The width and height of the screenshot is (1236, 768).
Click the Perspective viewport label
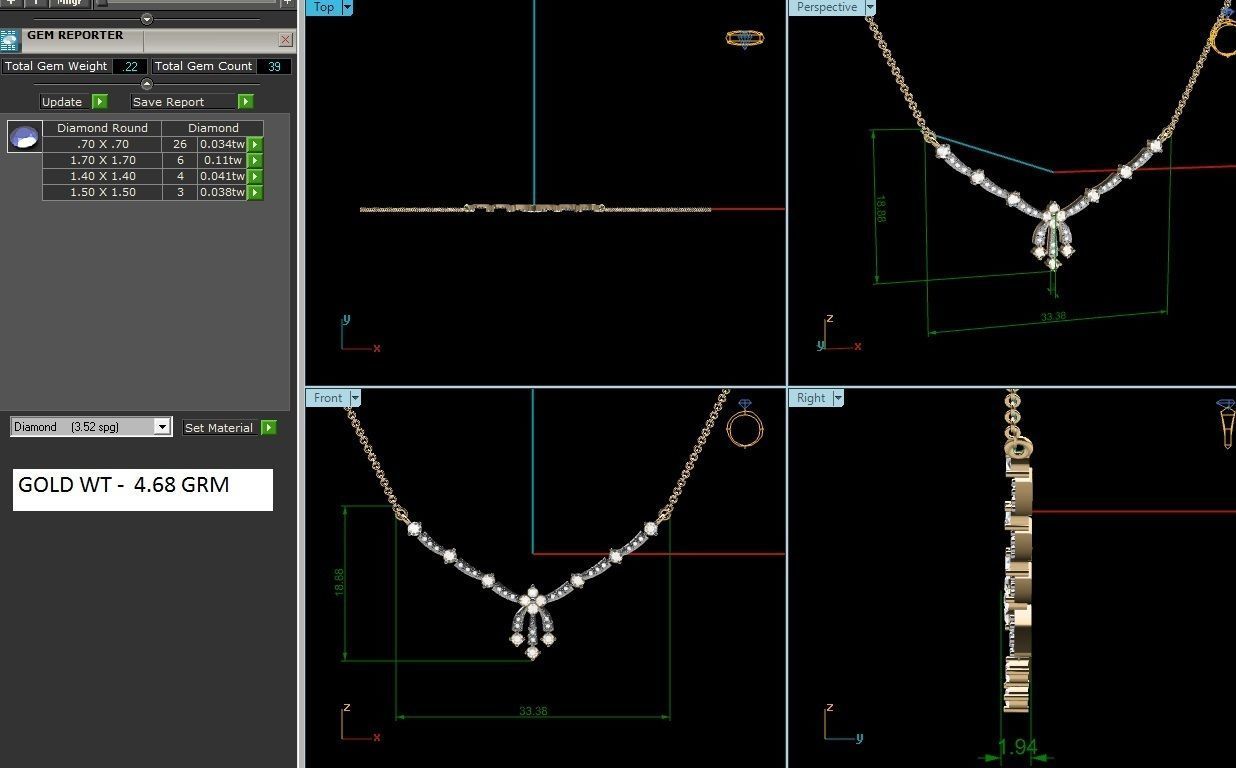click(x=827, y=7)
